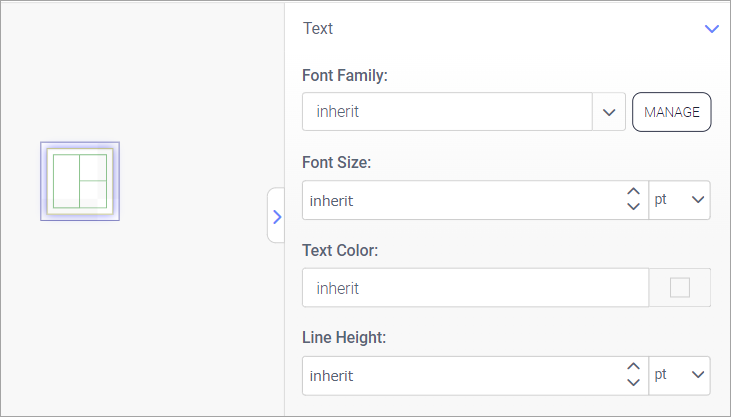Select the bottom-right cell of layout thumbnail
Image resolution: width=731 pixels, height=417 pixels.
click(93, 194)
